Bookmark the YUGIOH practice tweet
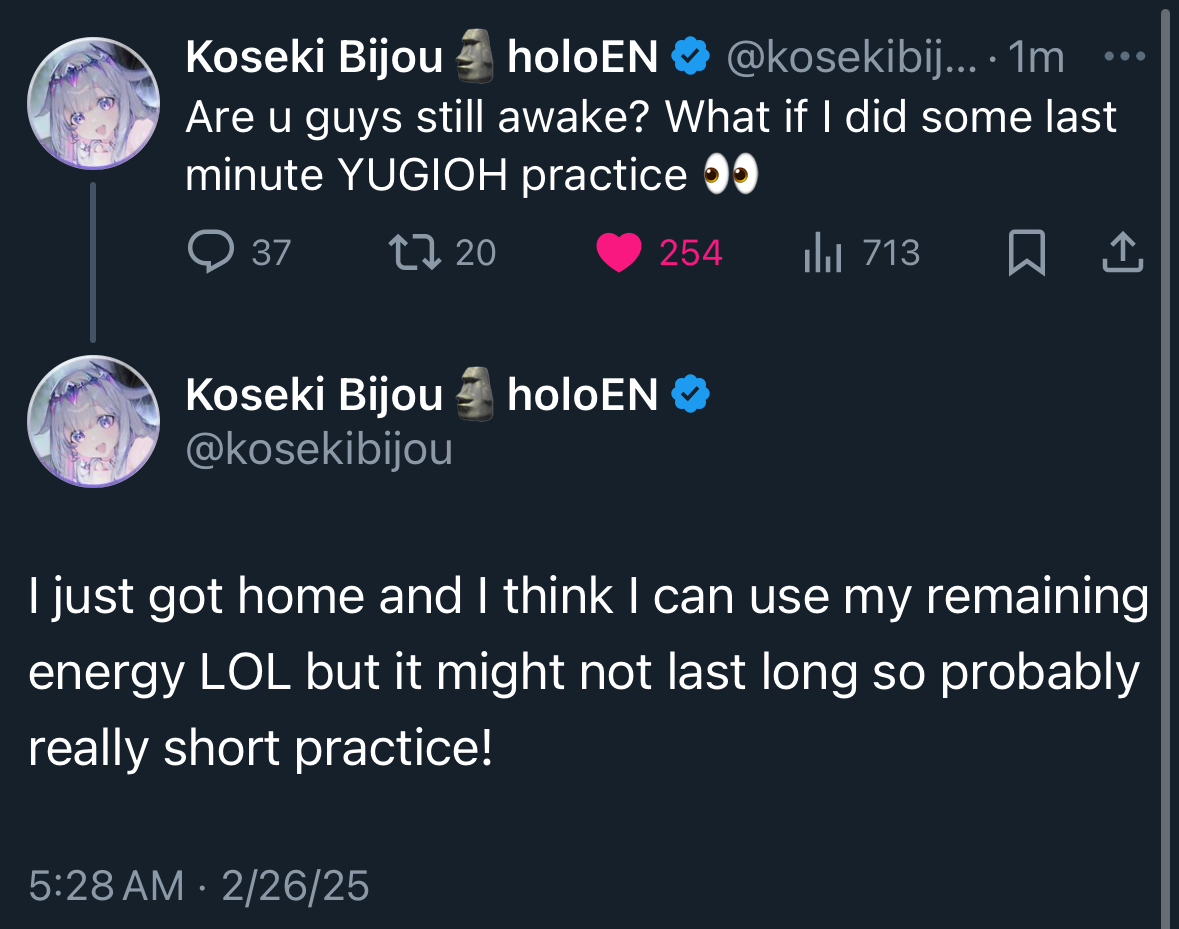Viewport: 1179px width, 929px height. [x=1026, y=252]
